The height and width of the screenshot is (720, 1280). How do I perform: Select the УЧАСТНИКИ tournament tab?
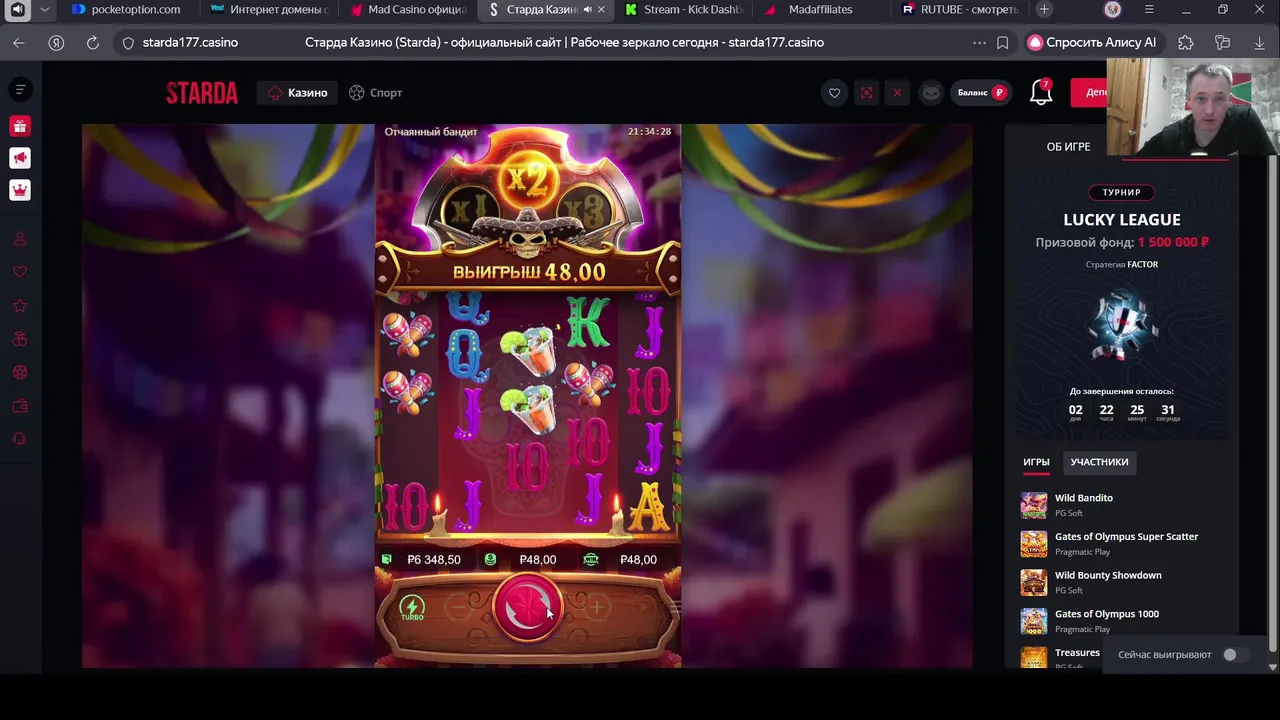click(x=1099, y=462)
